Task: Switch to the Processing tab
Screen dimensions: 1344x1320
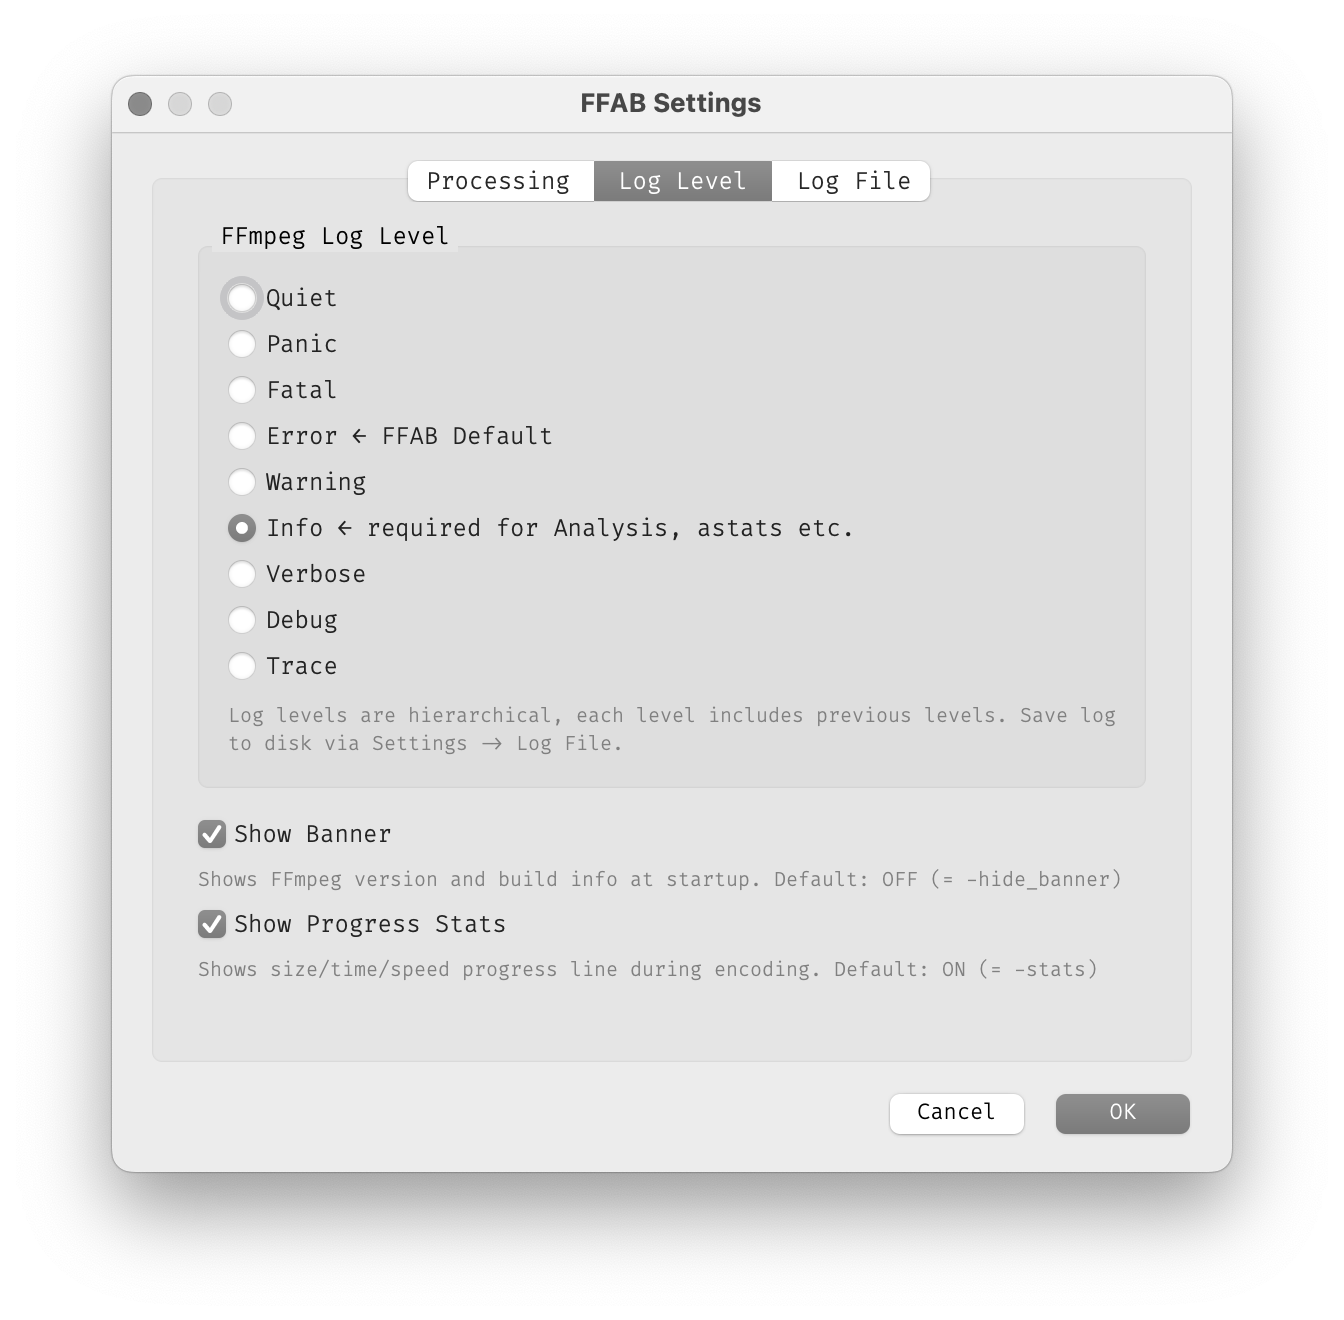Action: (500, 181)
